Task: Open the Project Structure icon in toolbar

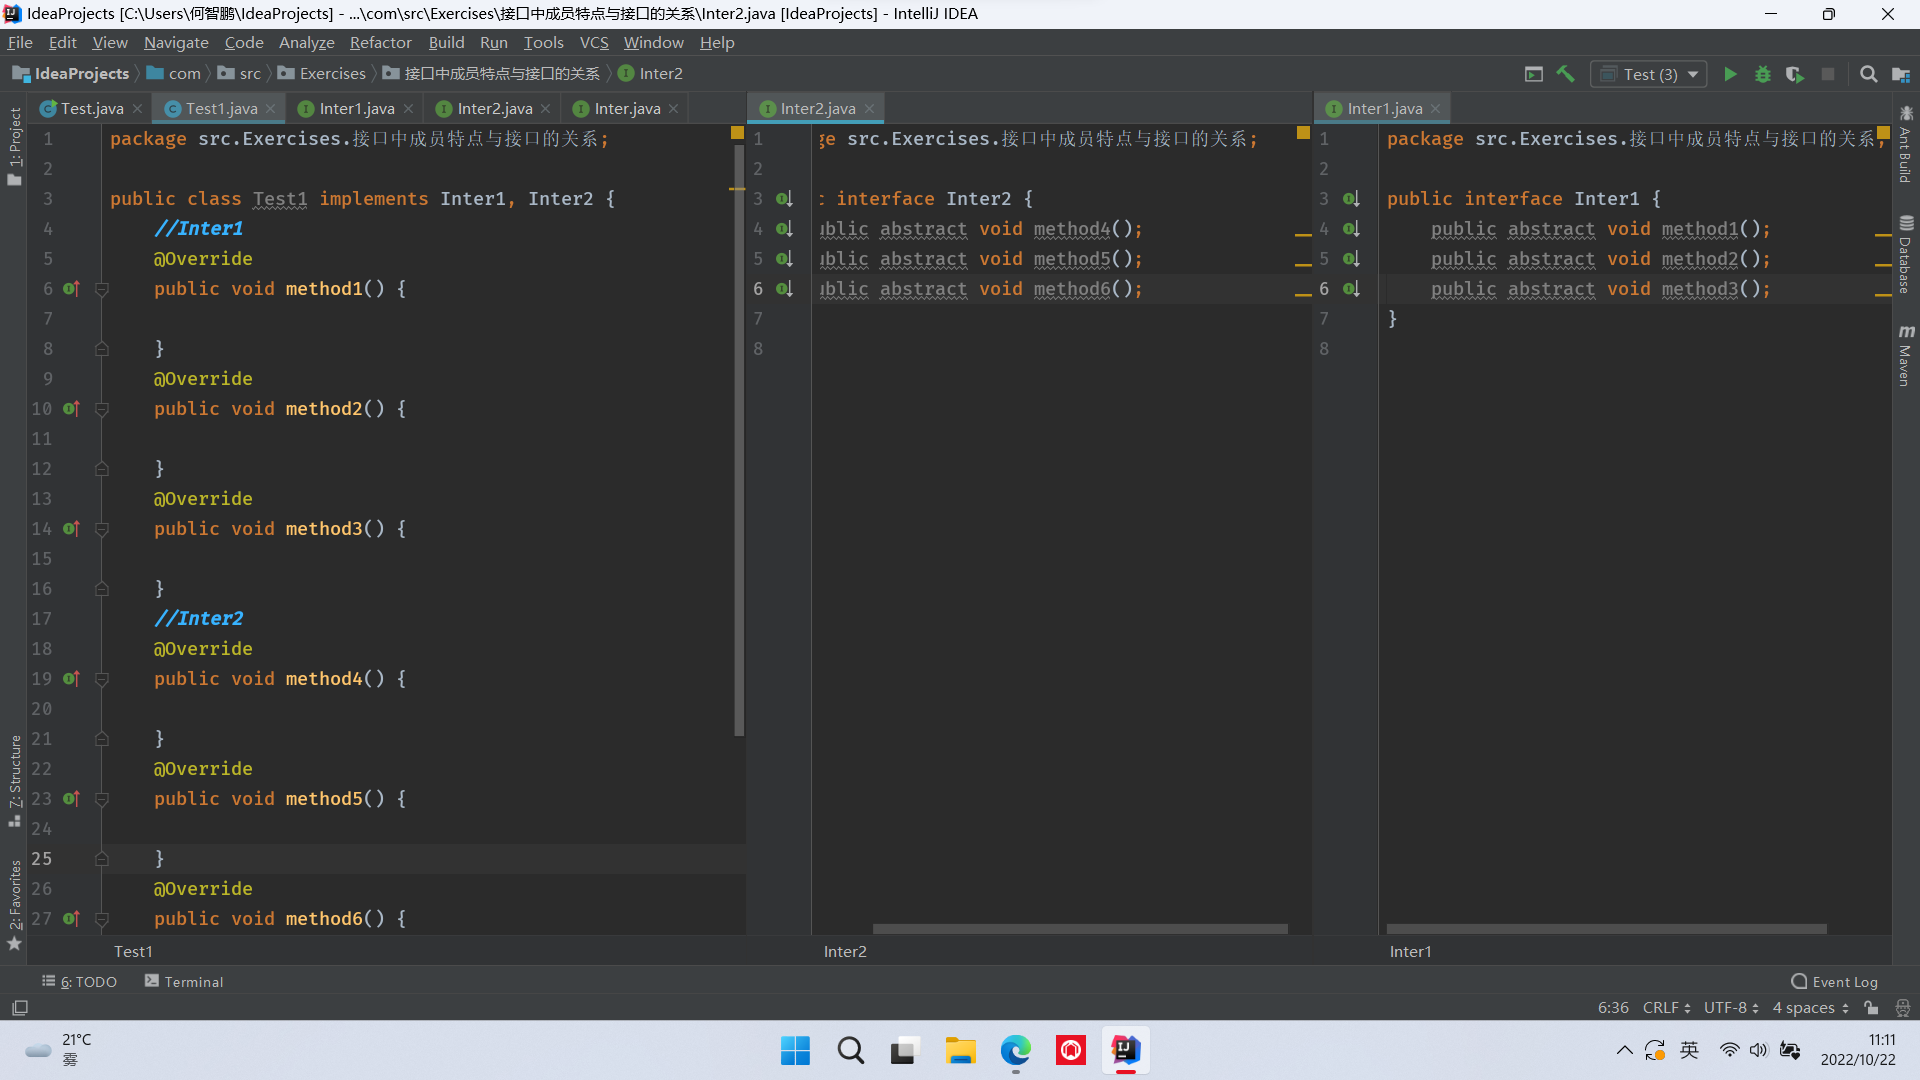Action: pos(1901,74)
